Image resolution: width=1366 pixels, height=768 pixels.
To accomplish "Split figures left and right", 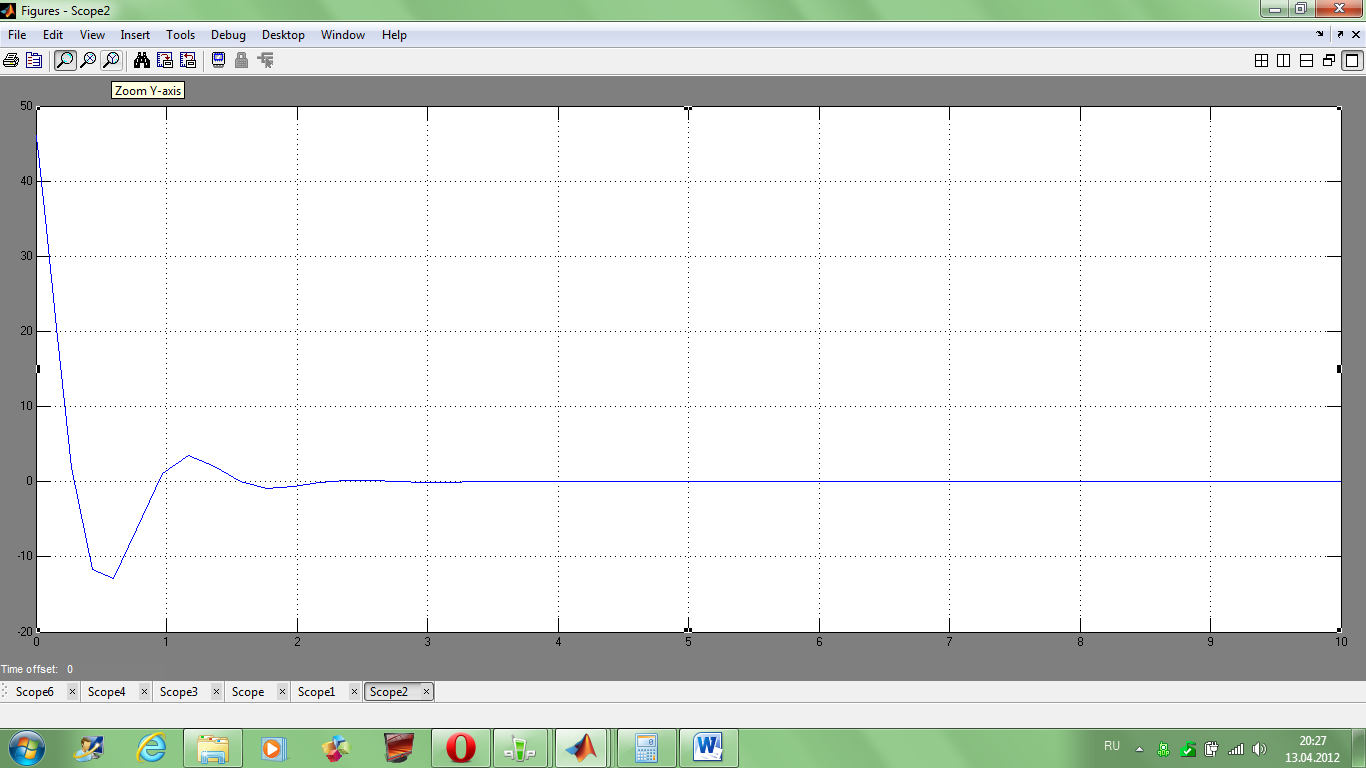I will 1284,60.
